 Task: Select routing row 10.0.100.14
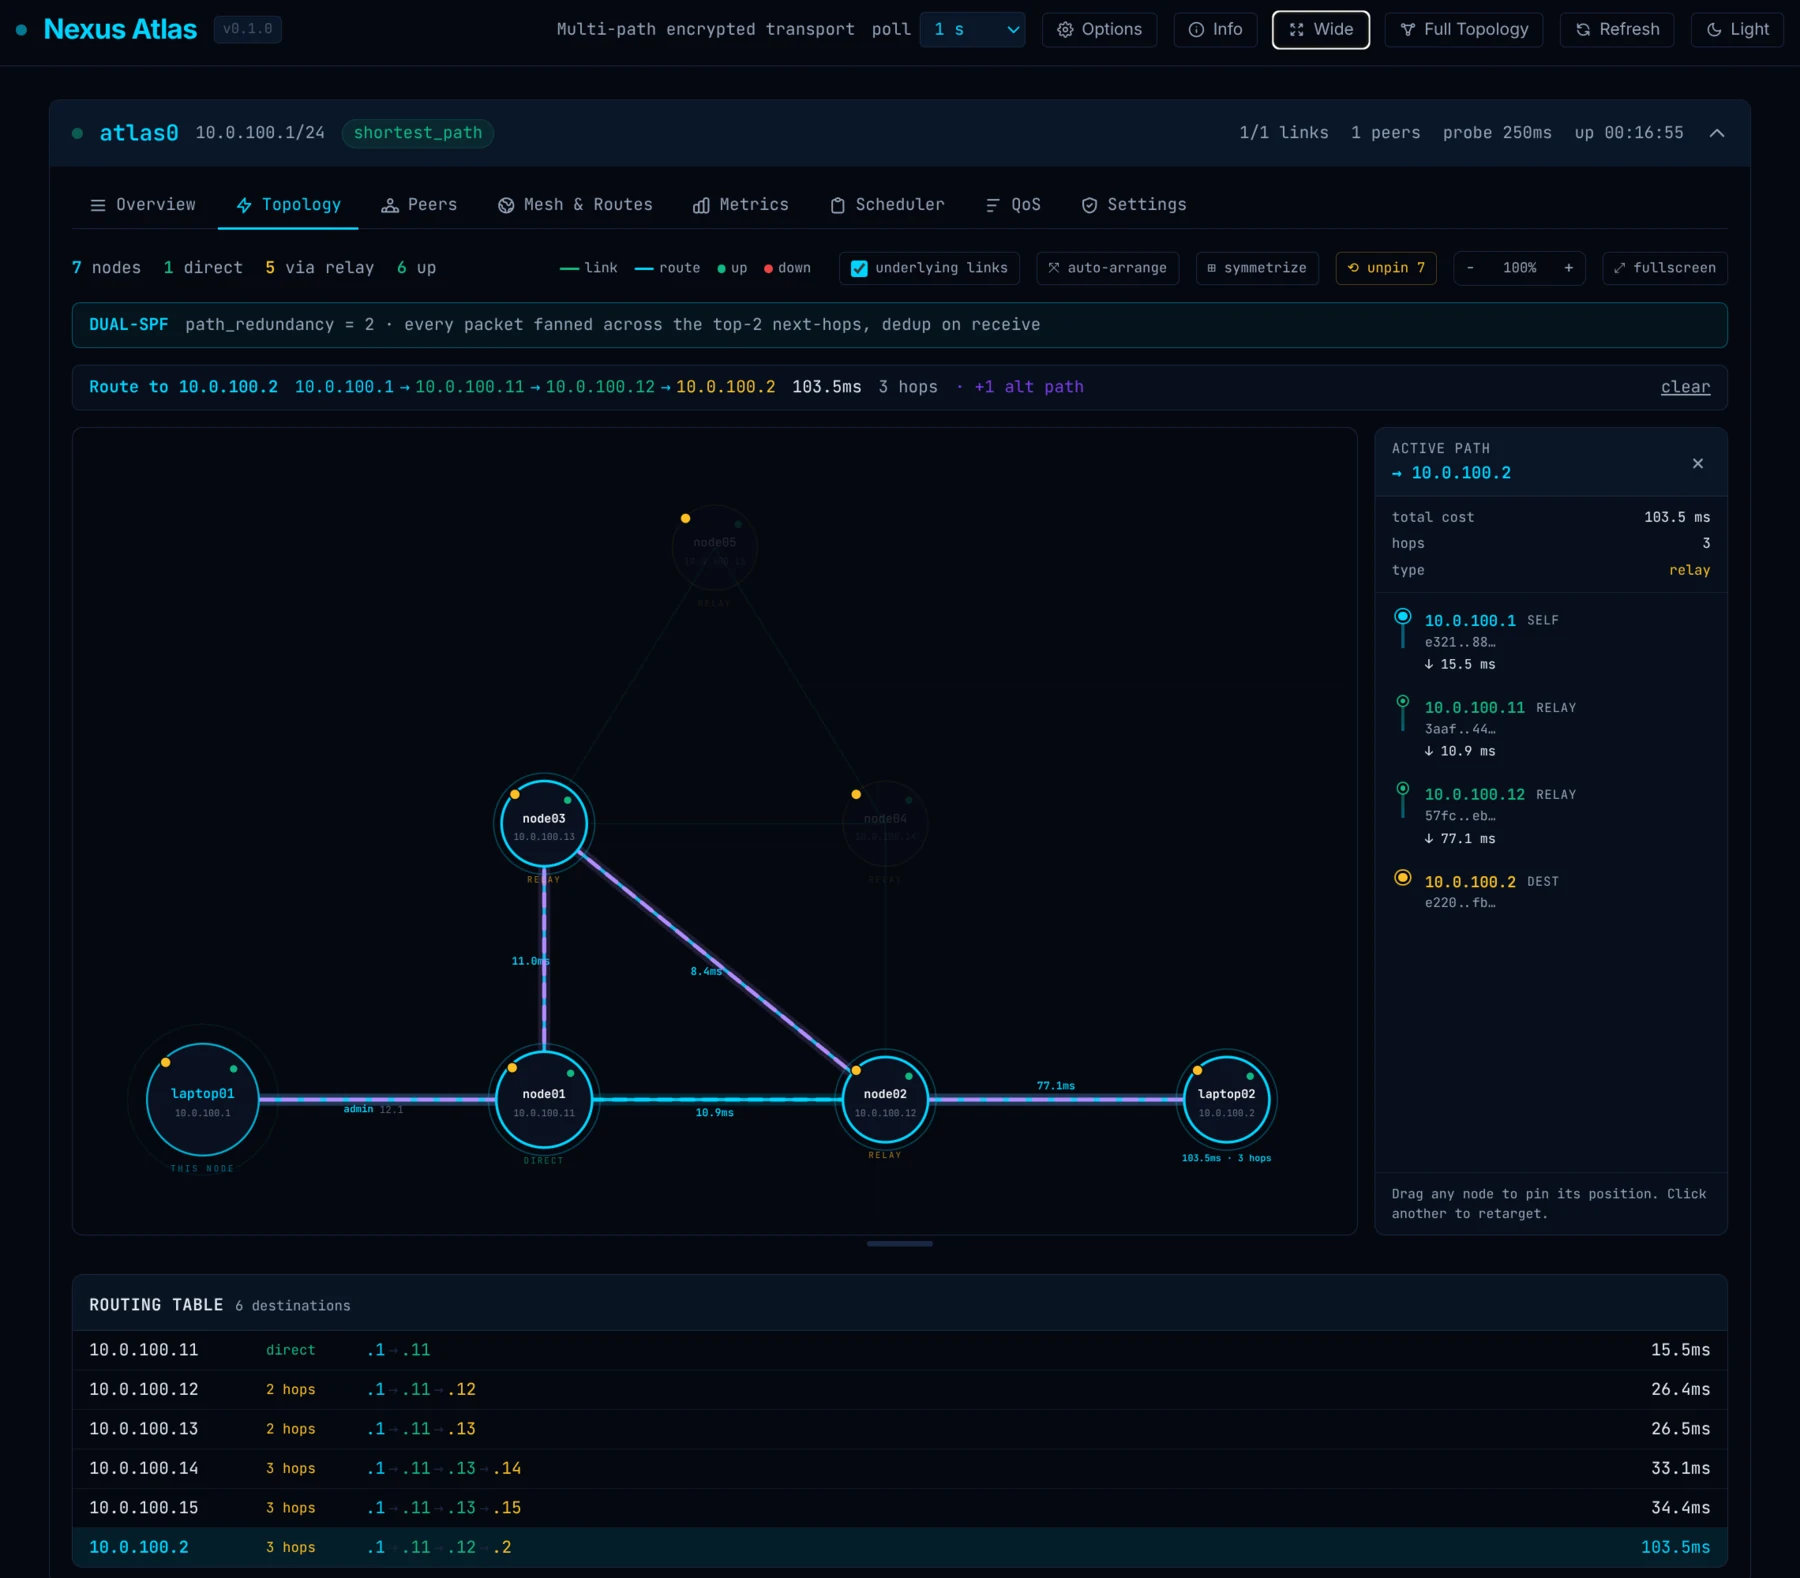tap(900, 1468)
